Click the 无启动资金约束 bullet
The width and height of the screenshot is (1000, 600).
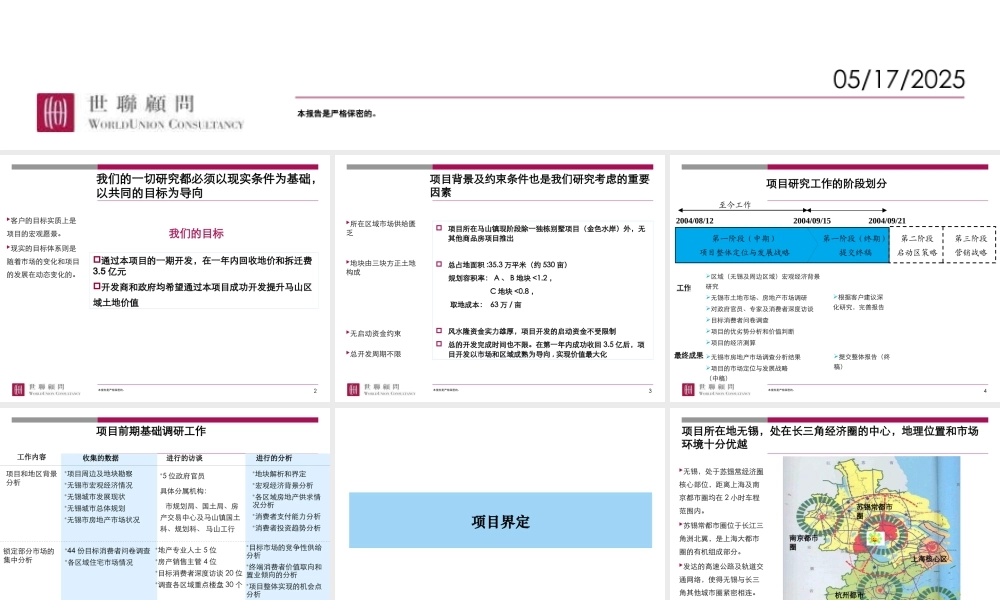pyautogui.click(x=374, y=333)
